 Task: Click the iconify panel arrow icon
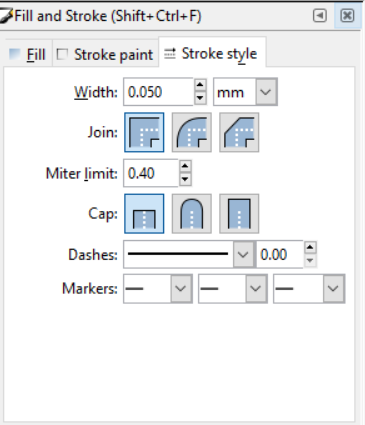pyautogui.click(x=320, y=15)
